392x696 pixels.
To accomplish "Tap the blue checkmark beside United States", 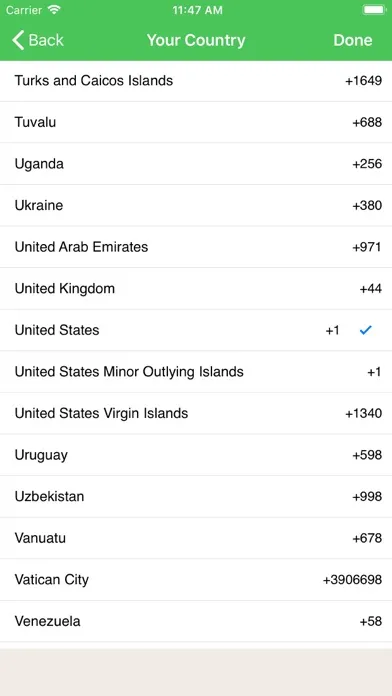I will 365,330.
